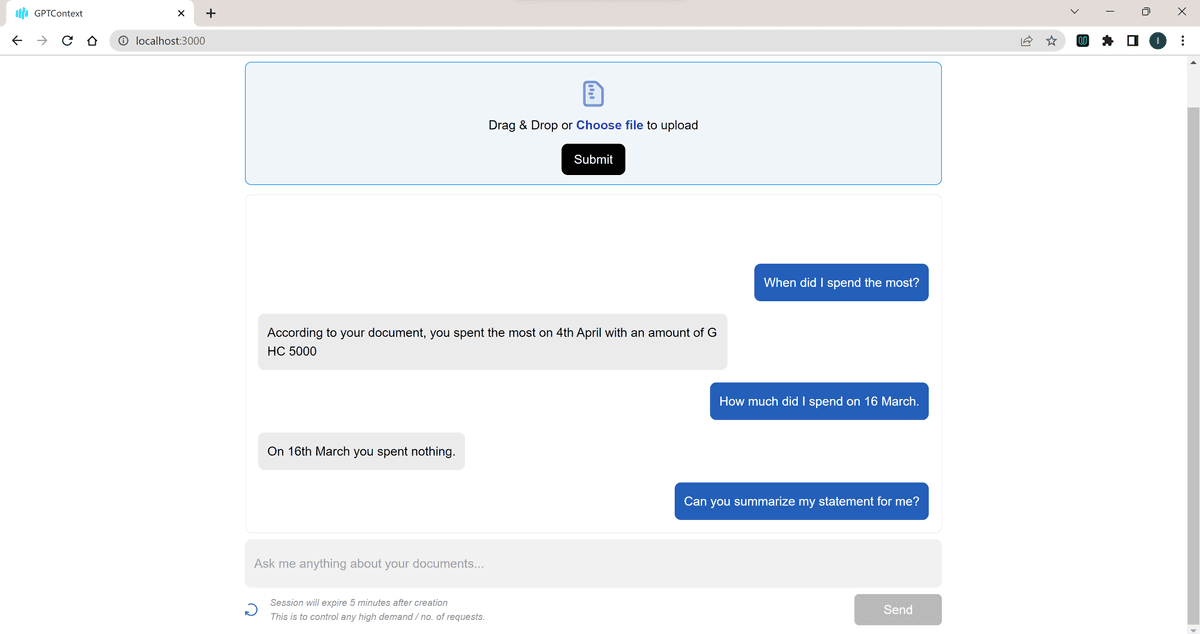Screen dimensions: 1200x634
Task: Expand the tab search dropdown arrow
Action: (x=1075, y=12)
